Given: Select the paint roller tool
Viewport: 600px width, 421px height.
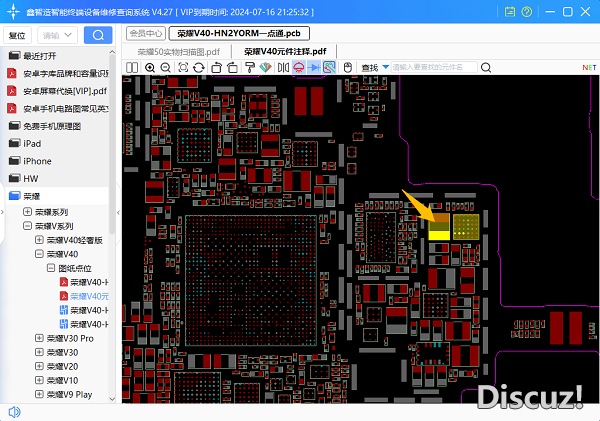Looking at the screenshot, I should pos(250,68).
